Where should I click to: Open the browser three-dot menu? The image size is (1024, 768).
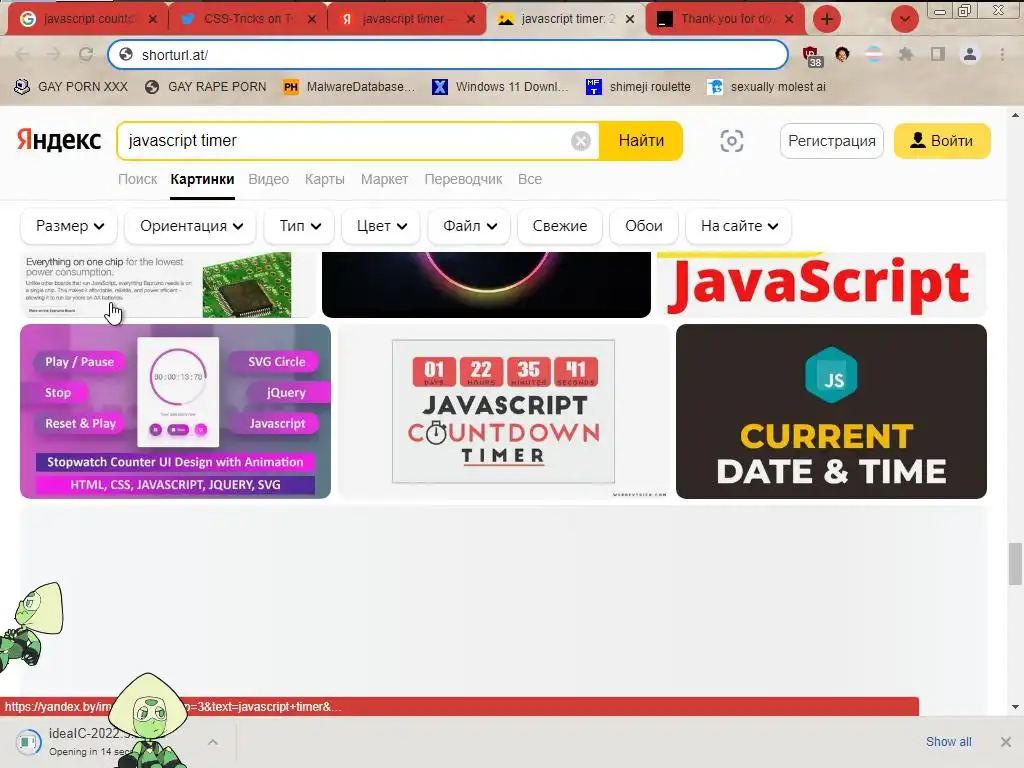pos(1002,55)
